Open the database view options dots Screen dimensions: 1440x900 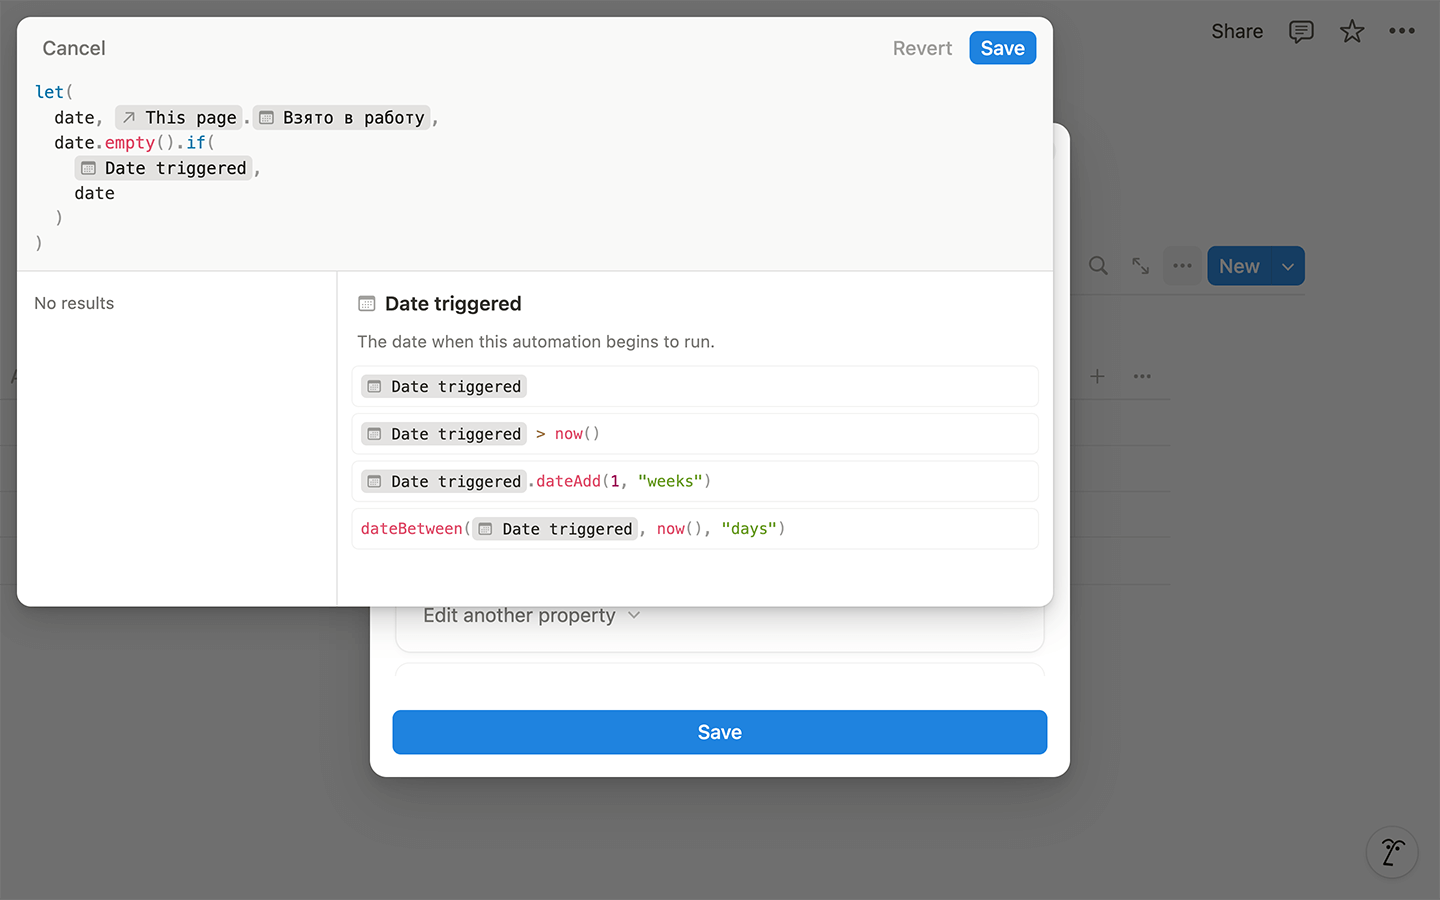click(1182, 266)
